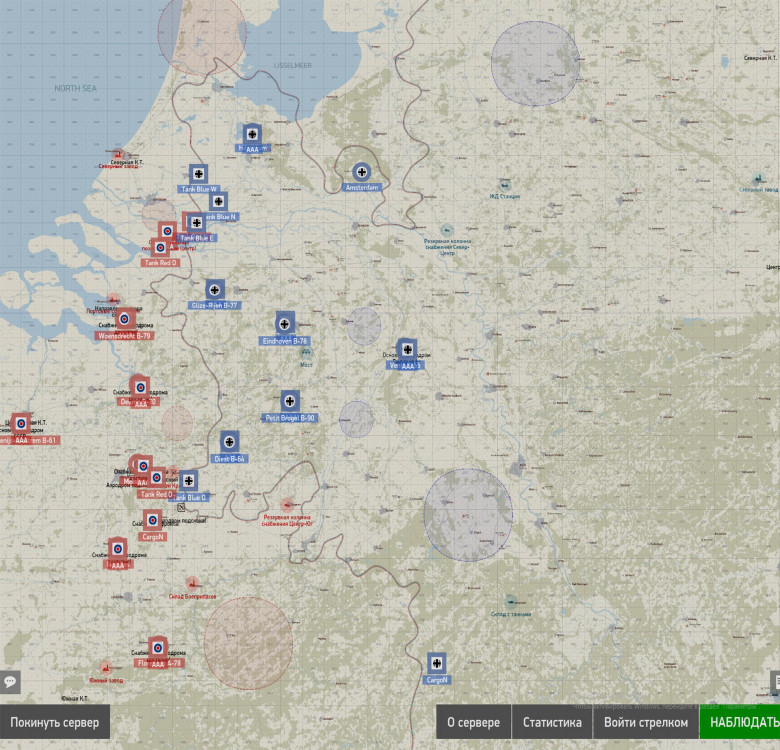Image resolution: width=780 pixels, height=750 pixels.
Task: Select the Tank Blue O spawn icon
Action: pyautogui.click(x=189, y=480)
